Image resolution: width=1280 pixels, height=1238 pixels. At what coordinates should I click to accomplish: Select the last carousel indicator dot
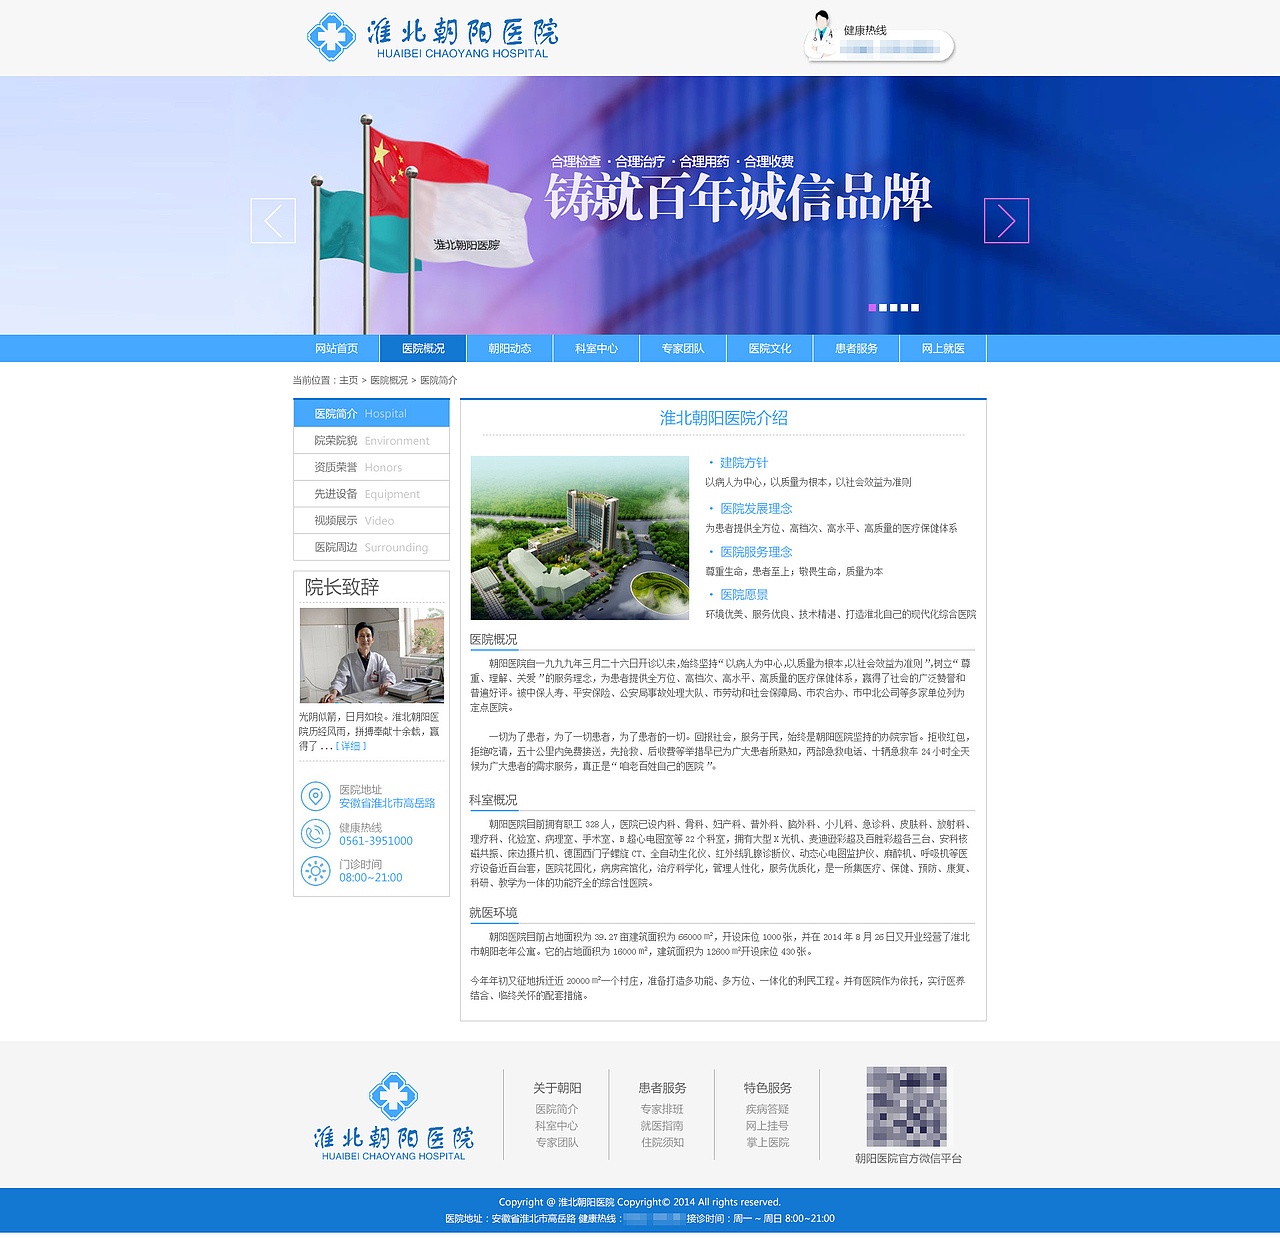click(915, 308)
